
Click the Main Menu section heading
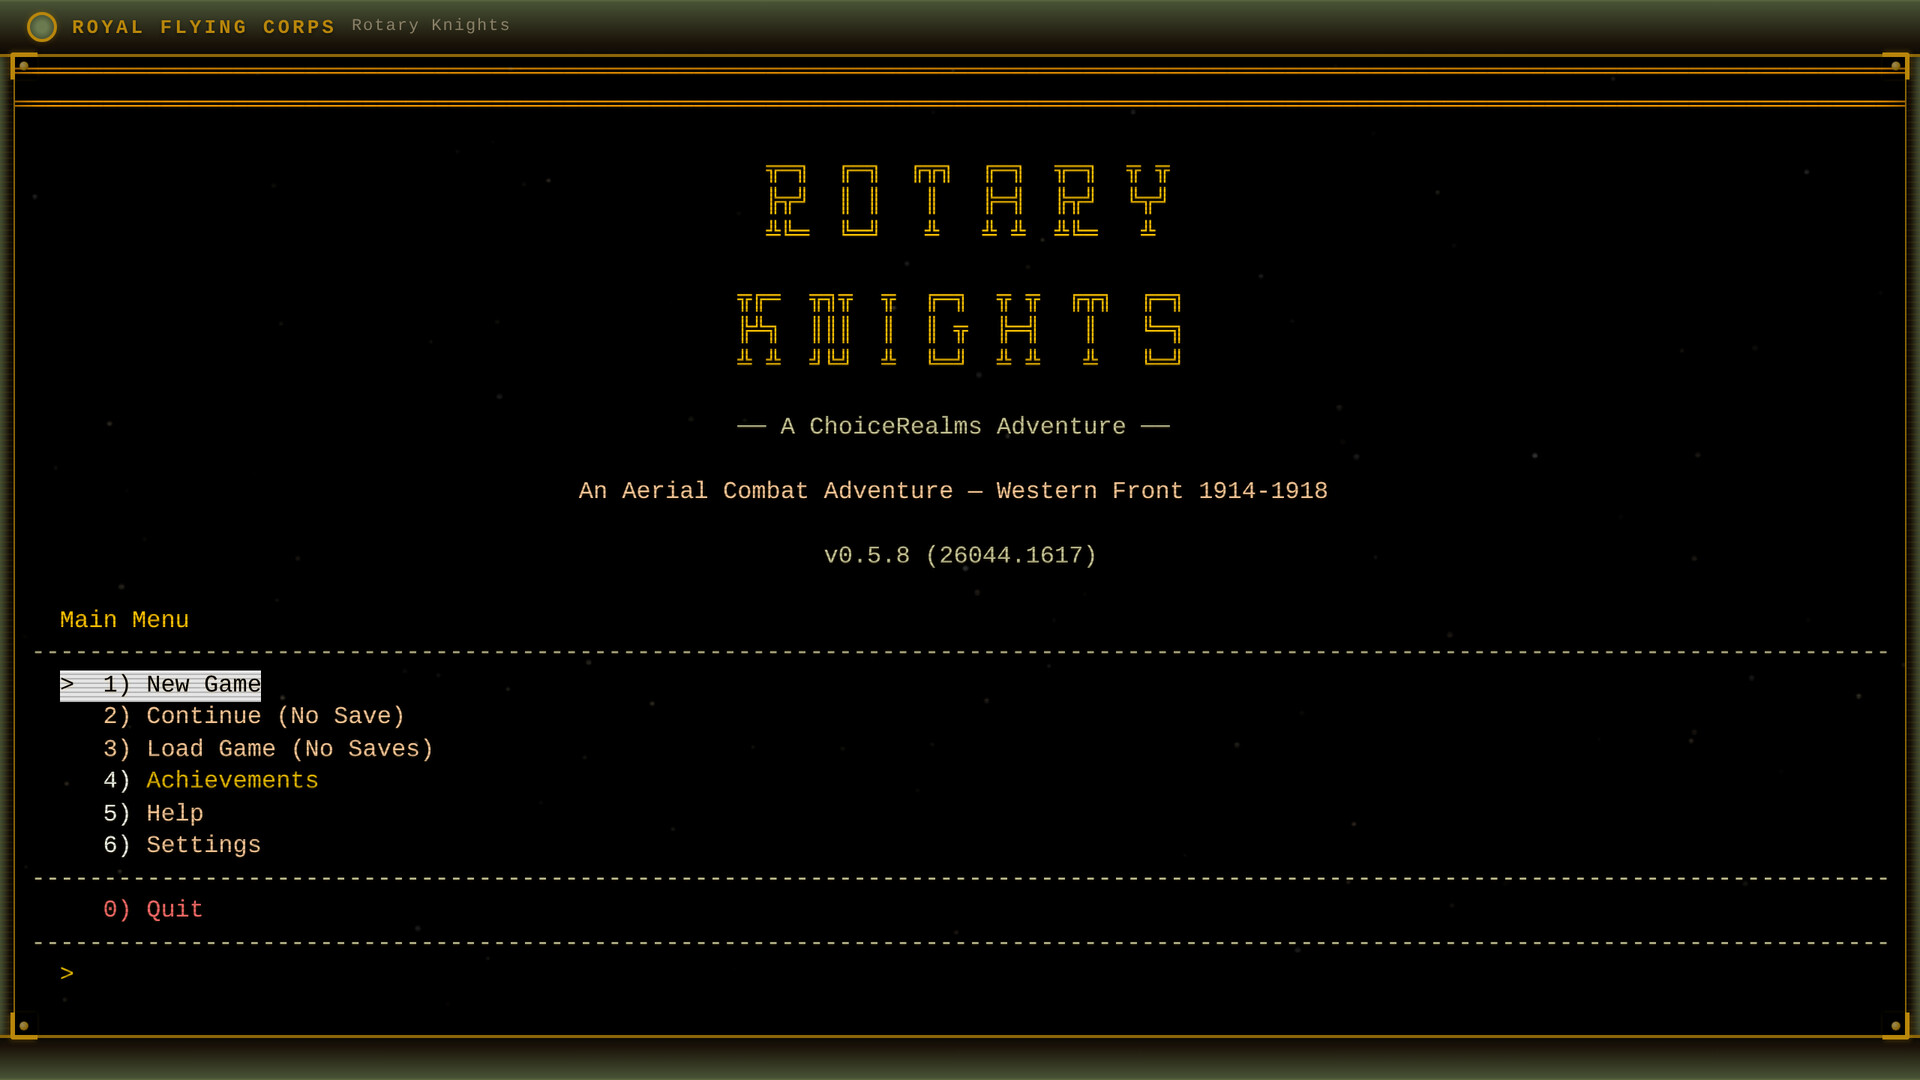tap(123, 620)
